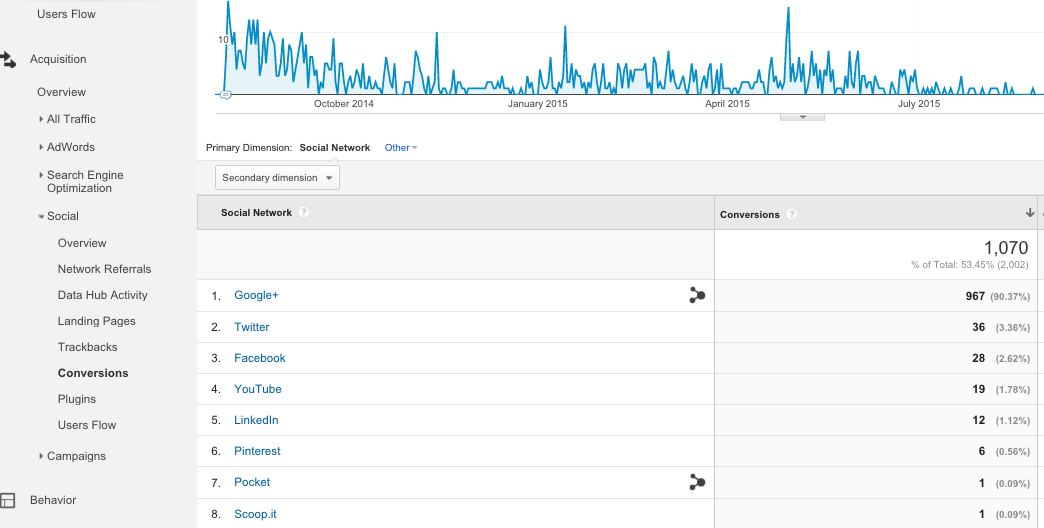Click the July 2015 chart axis label
The image size is (1044, 528).
pos(919,104)
